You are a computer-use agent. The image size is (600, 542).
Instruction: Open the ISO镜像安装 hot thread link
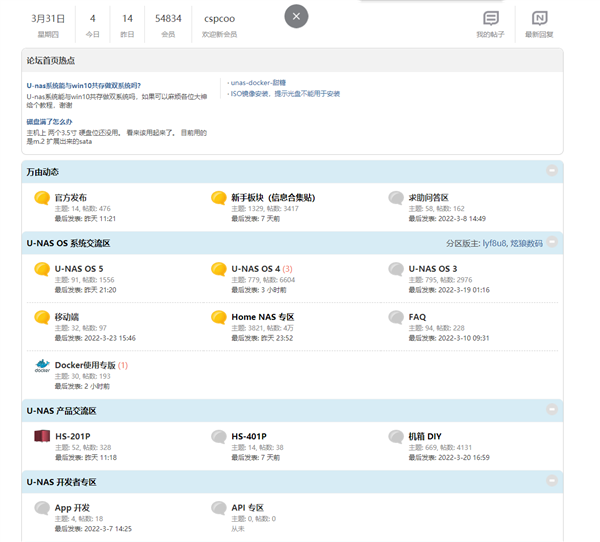[285, 94]
